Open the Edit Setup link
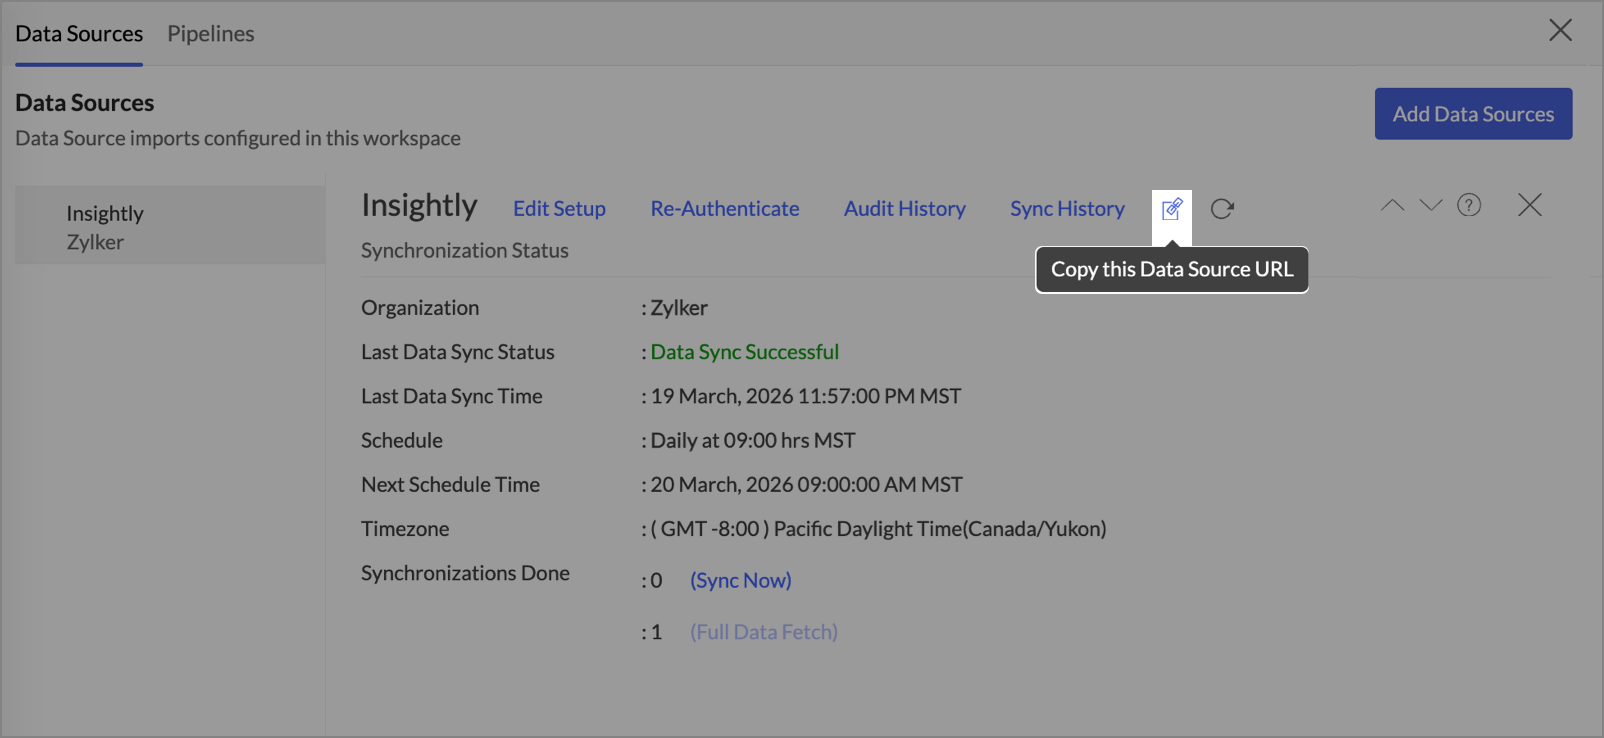 559,209
